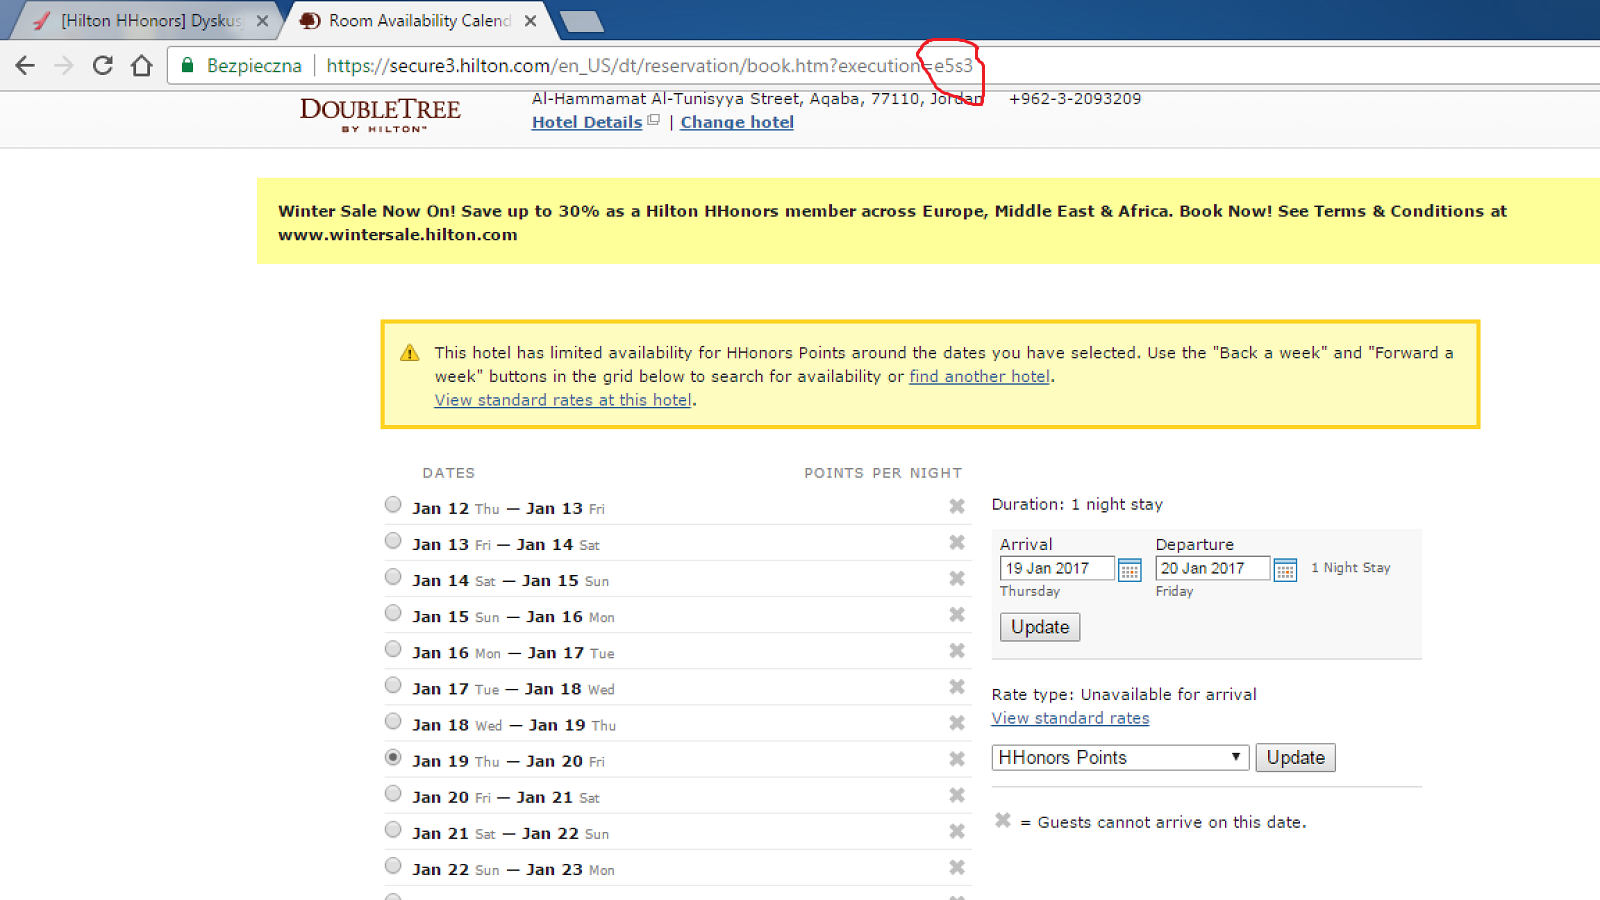Click the browser forward arrow
Image resolution: width=1600 pixels, height=900 pixels.
[x=64, y=66]
